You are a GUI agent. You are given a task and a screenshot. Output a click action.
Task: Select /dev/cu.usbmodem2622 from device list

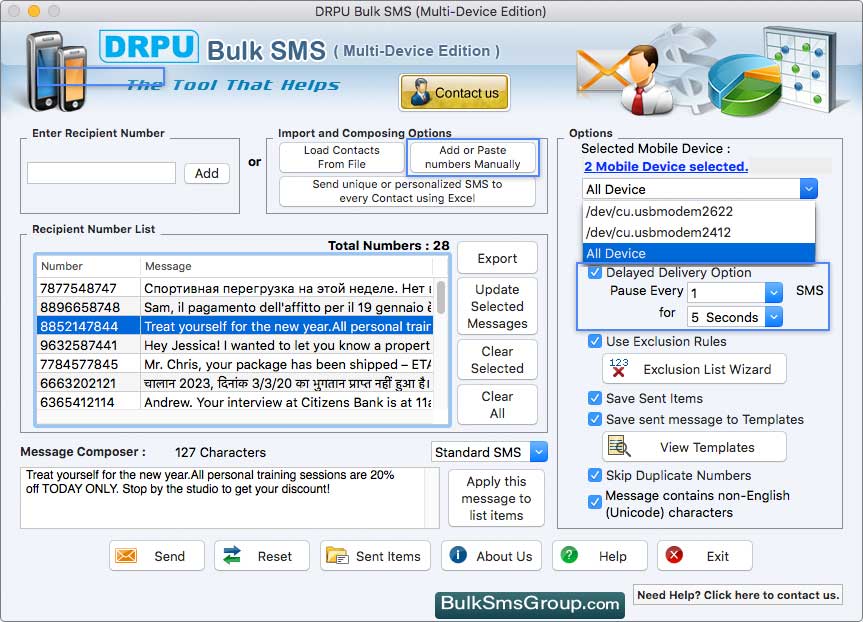click(698, 211)
